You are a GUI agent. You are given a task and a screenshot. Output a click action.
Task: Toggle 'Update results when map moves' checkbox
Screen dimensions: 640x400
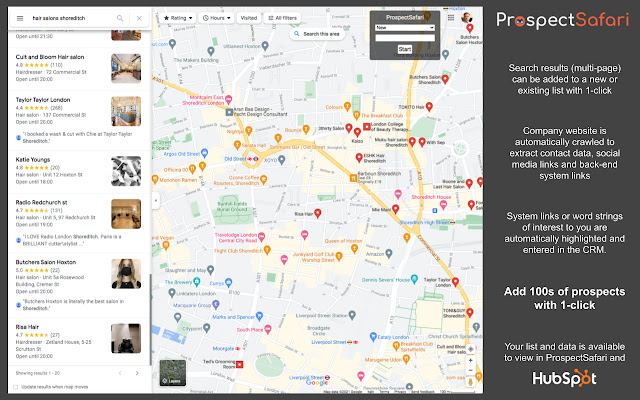pos(16,387)
